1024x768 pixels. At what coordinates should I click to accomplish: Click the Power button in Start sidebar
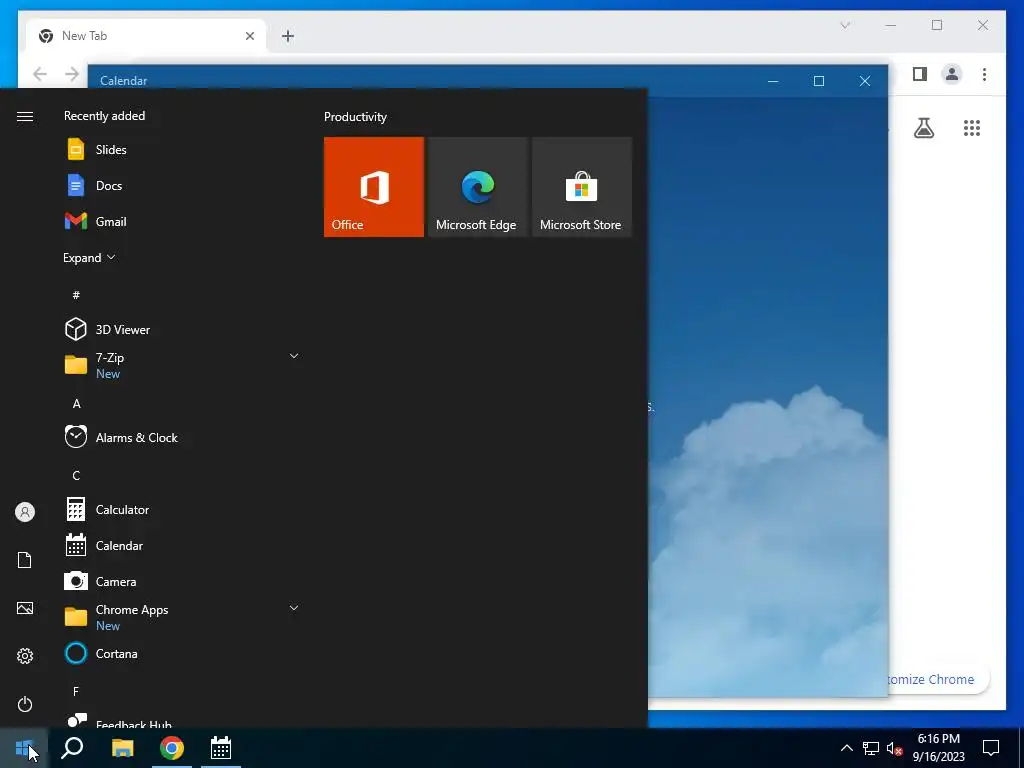point(25,704)
